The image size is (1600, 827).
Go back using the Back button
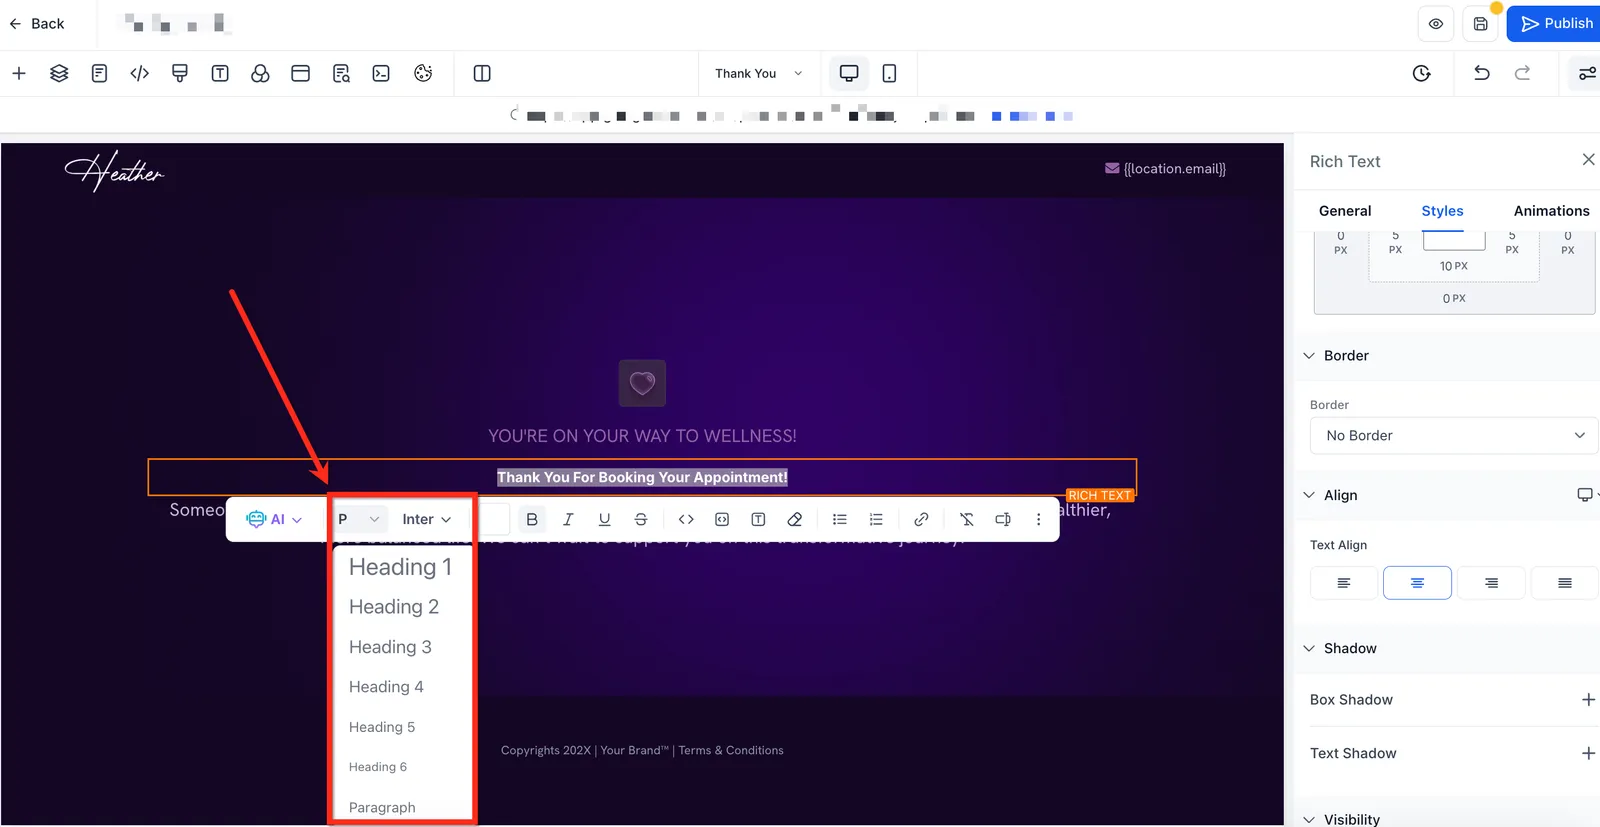pyautogui.click(x=37, y=23)
